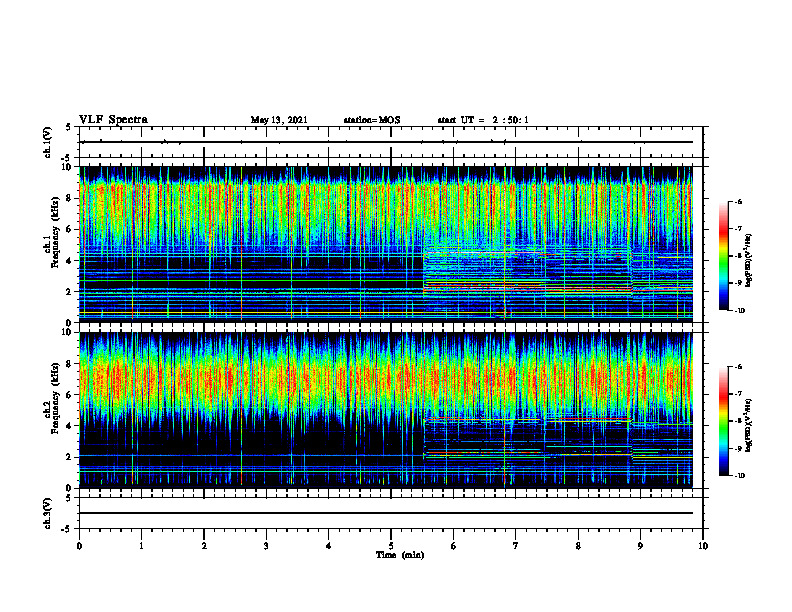Click the ch.1 spectrogram color scale bar

[724, 256]
